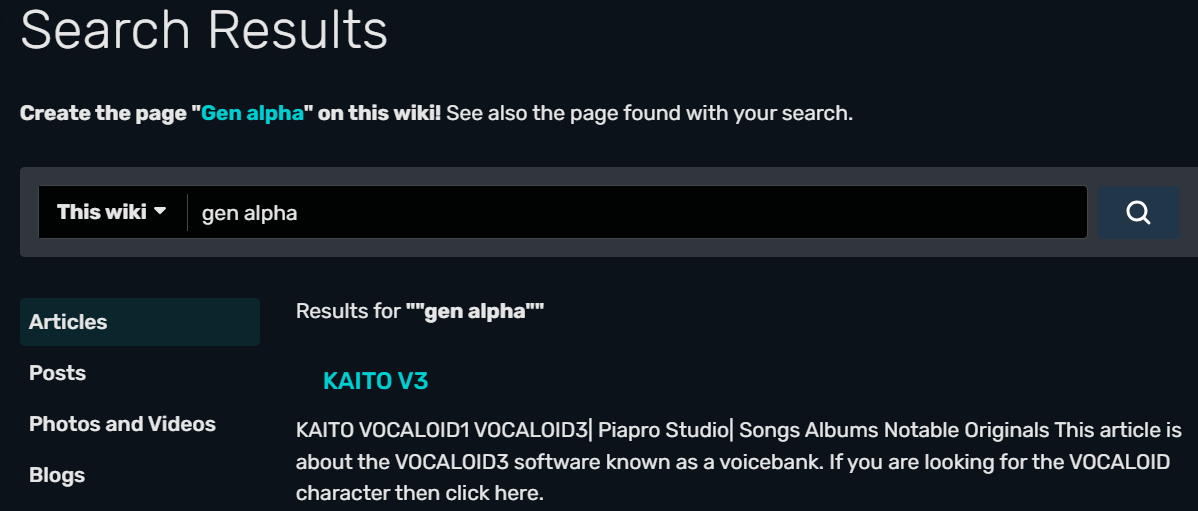
Task: Click the Results for gen alpha text
Action: tap(419, 311)
